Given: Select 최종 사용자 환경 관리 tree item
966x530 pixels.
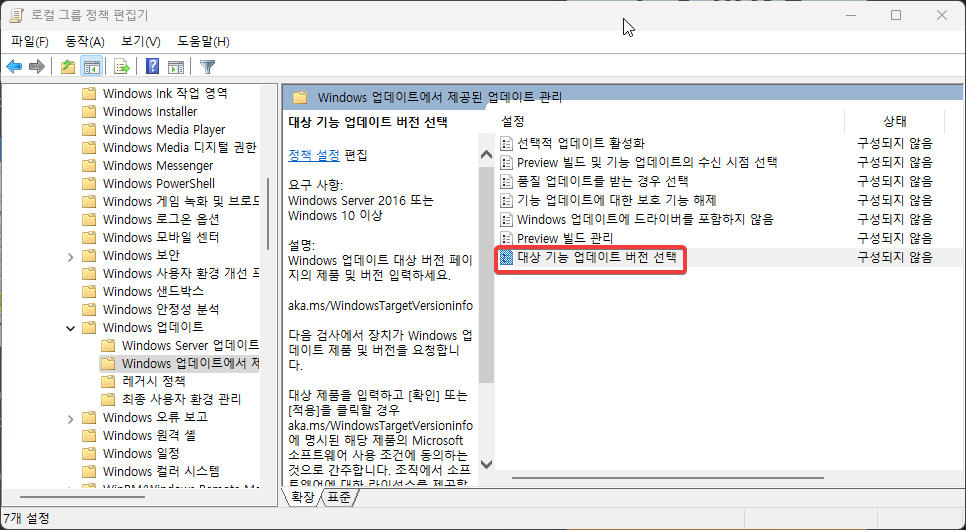Looking at the screenshot, I should tap(182, 399).
